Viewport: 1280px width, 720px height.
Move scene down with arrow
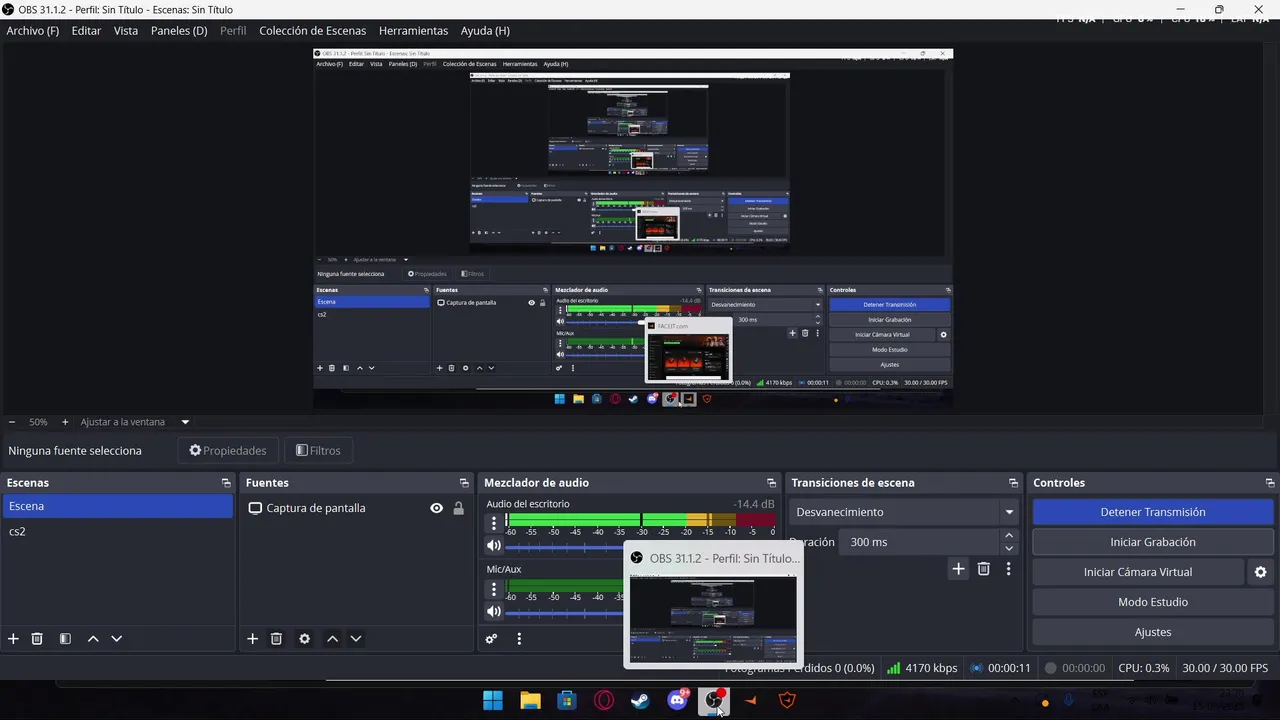point(116,639)
